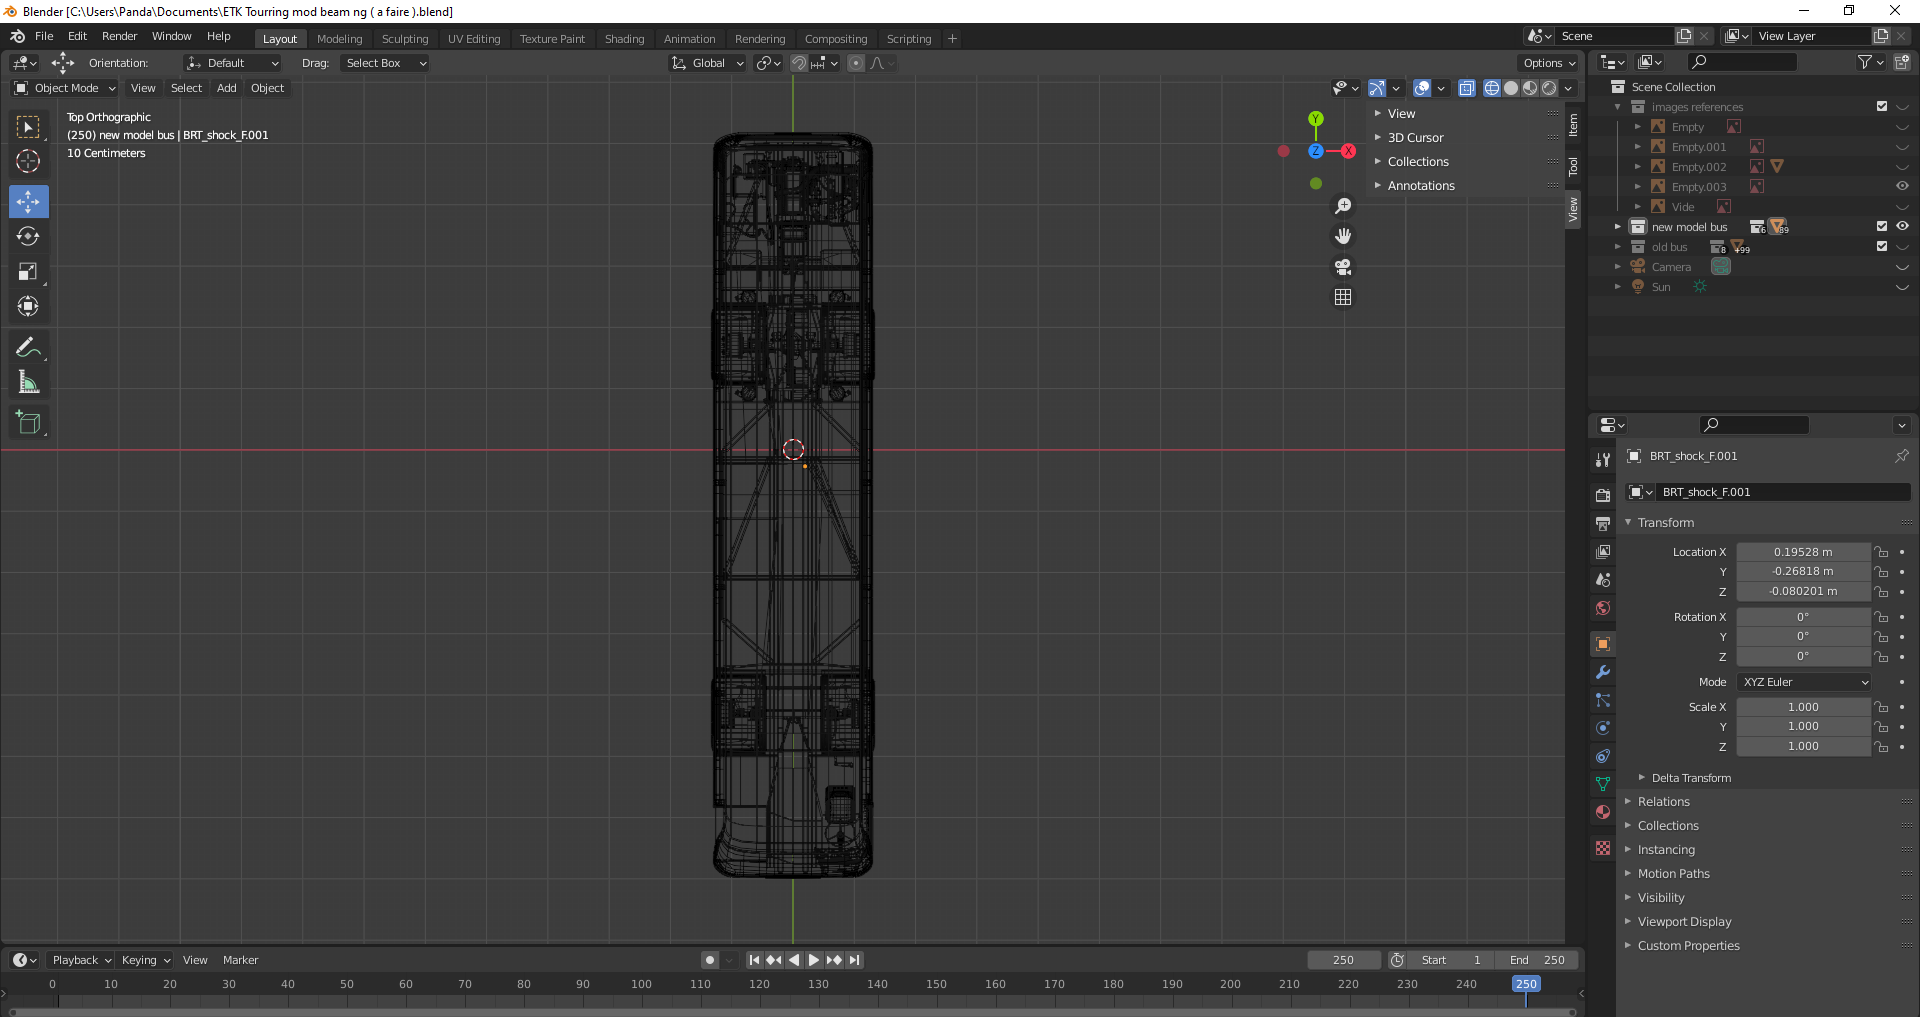
Task: Select the Add Cube tool
Action: tap(28, 423)
